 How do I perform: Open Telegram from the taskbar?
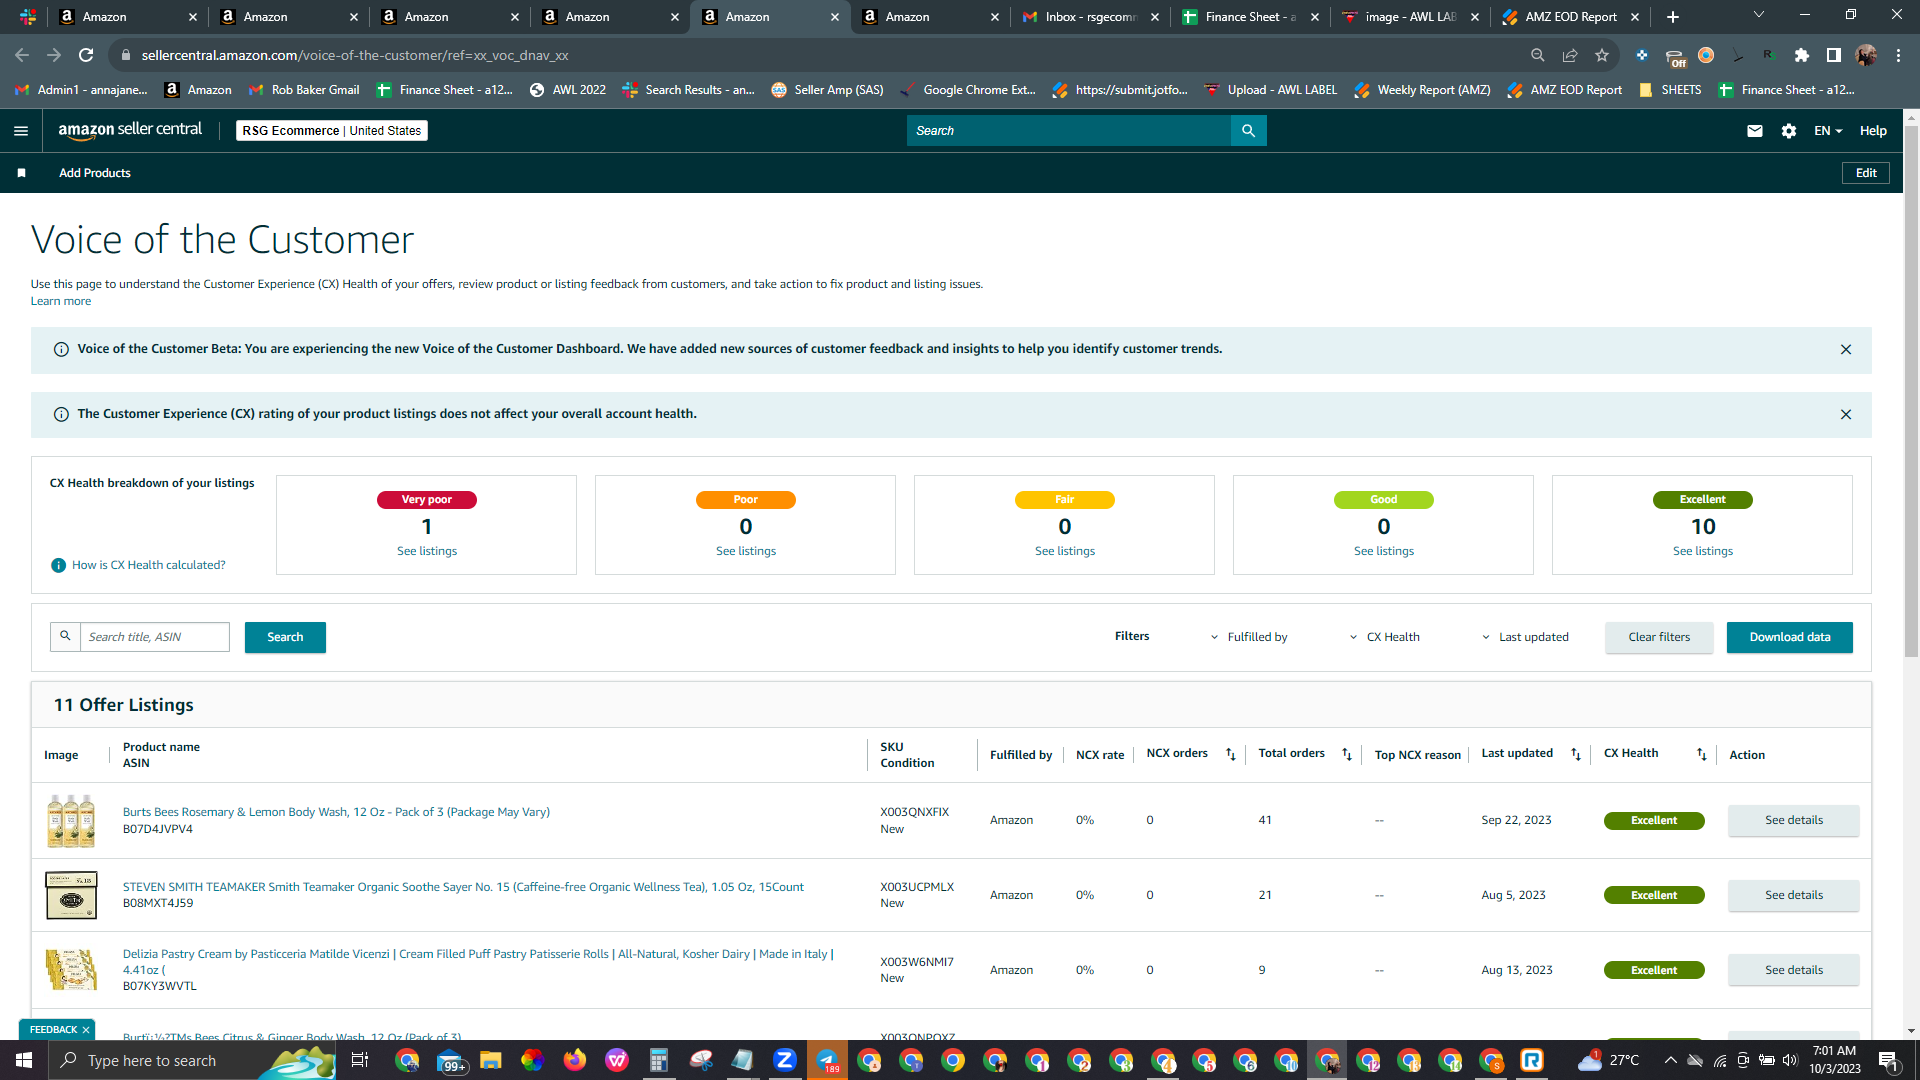point(827,1060)
